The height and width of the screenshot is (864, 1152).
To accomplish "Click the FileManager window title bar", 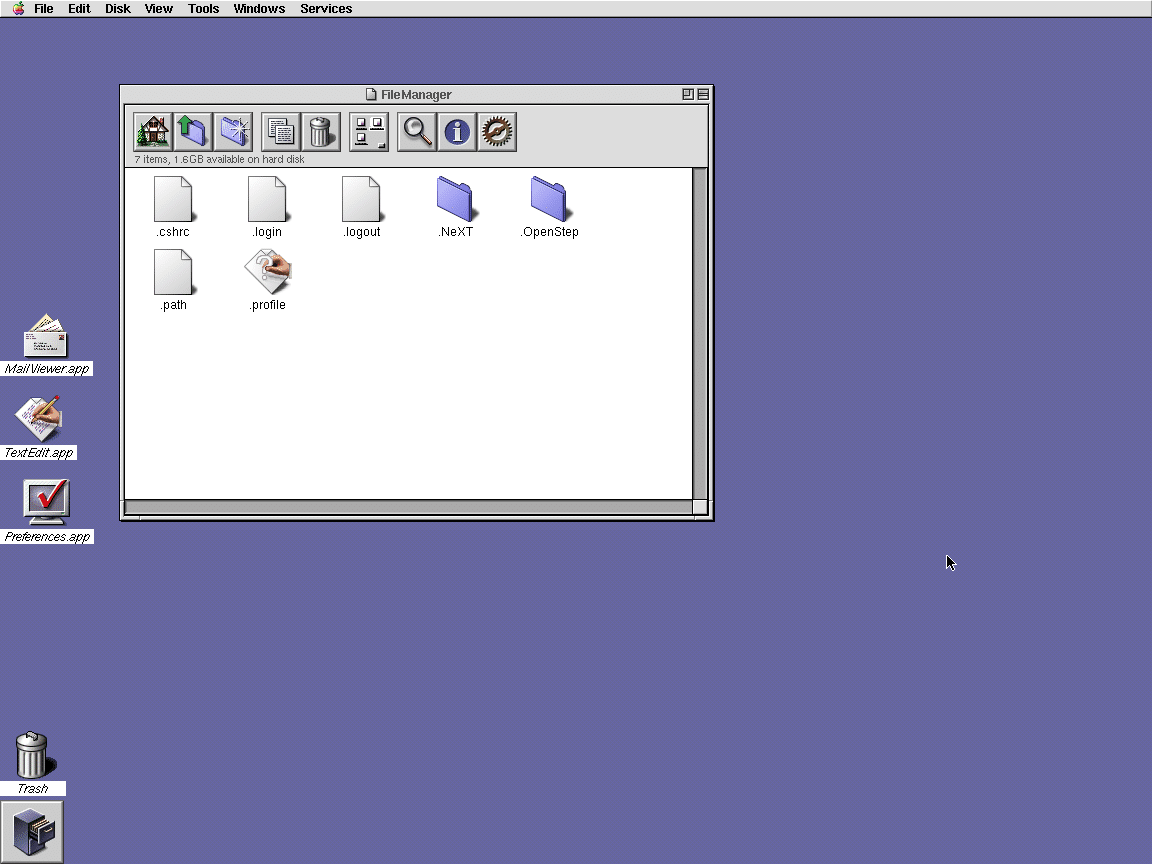I will coord(417,94).
